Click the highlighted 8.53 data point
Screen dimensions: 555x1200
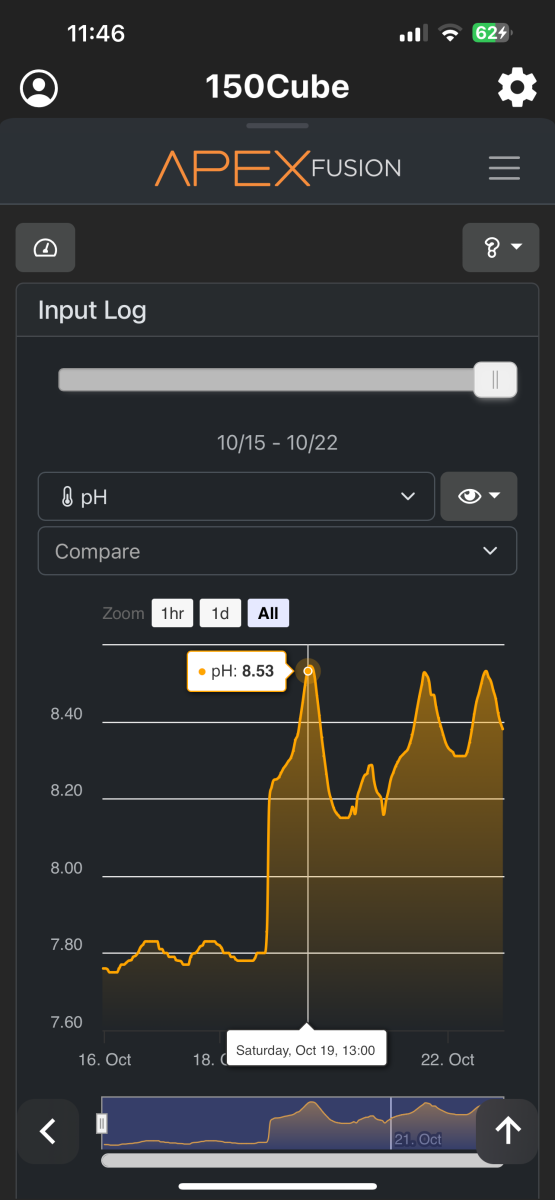308,671
